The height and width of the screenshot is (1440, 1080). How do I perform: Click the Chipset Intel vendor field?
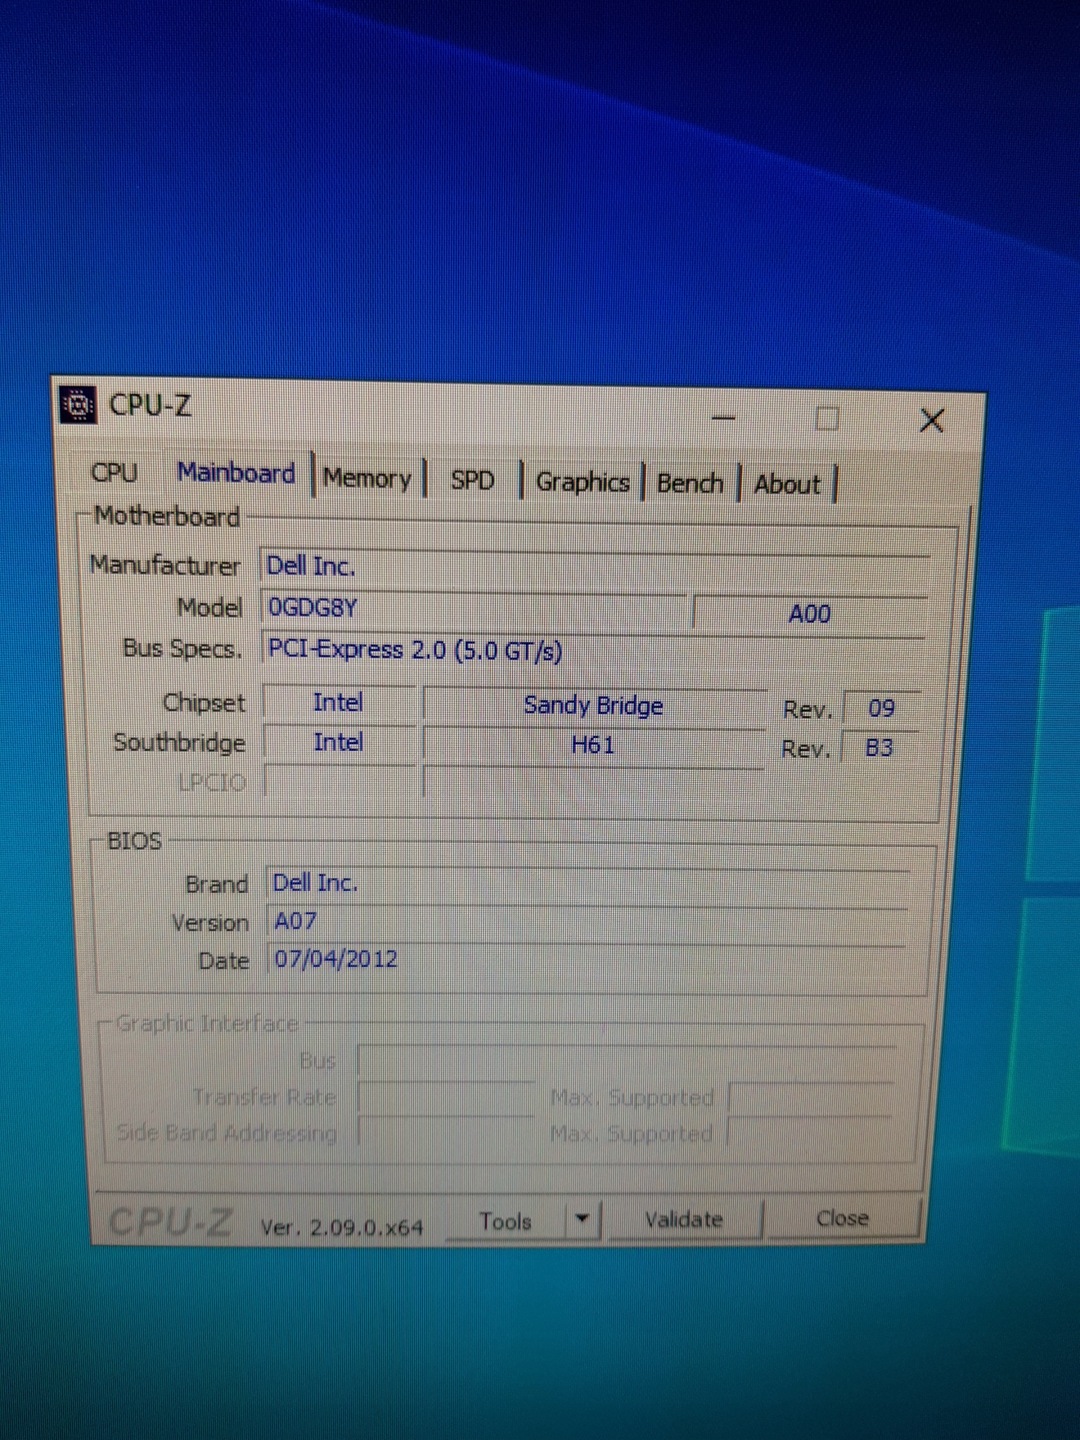(x=338, y=703)
